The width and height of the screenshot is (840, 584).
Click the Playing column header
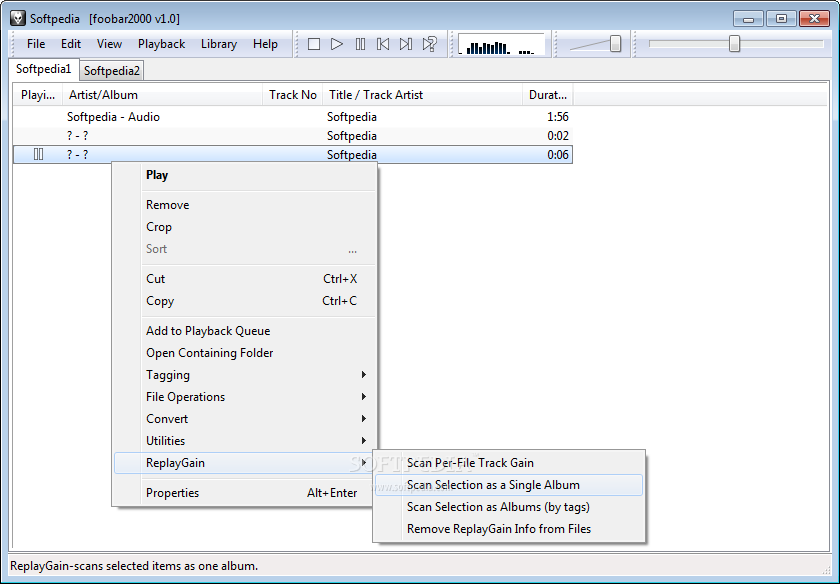coord(38,95)
